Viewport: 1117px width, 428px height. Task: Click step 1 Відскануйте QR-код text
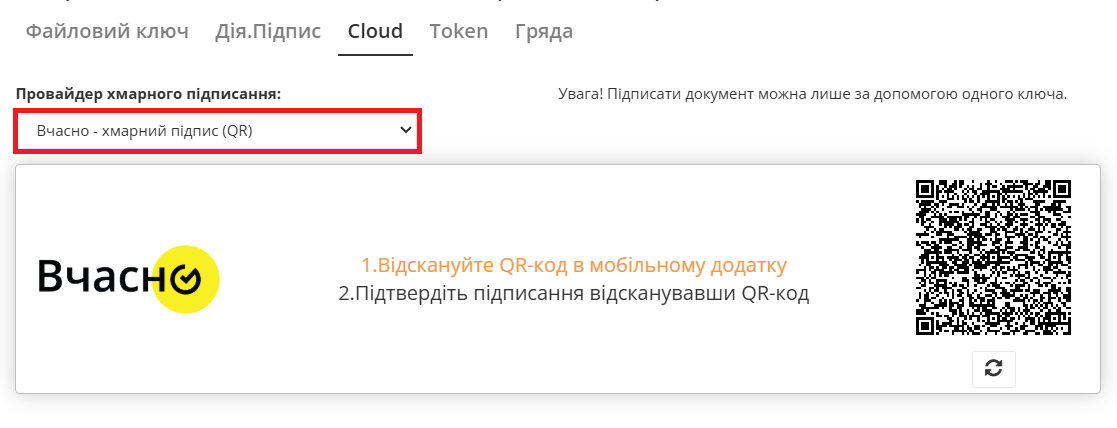(x=573, y=265)
